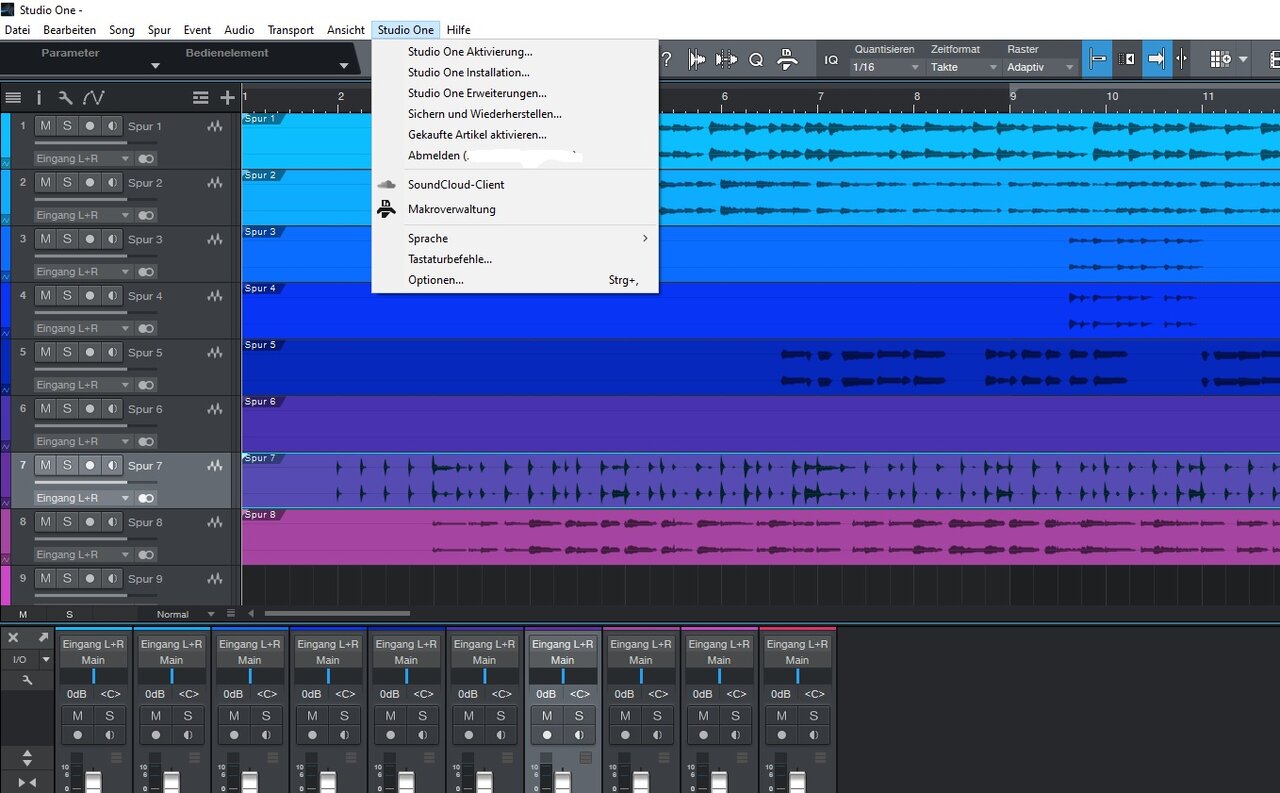Screen dimensions: 1280x793
Task: Click the toolbar icon next to the question mark
Action: (697, 60)
